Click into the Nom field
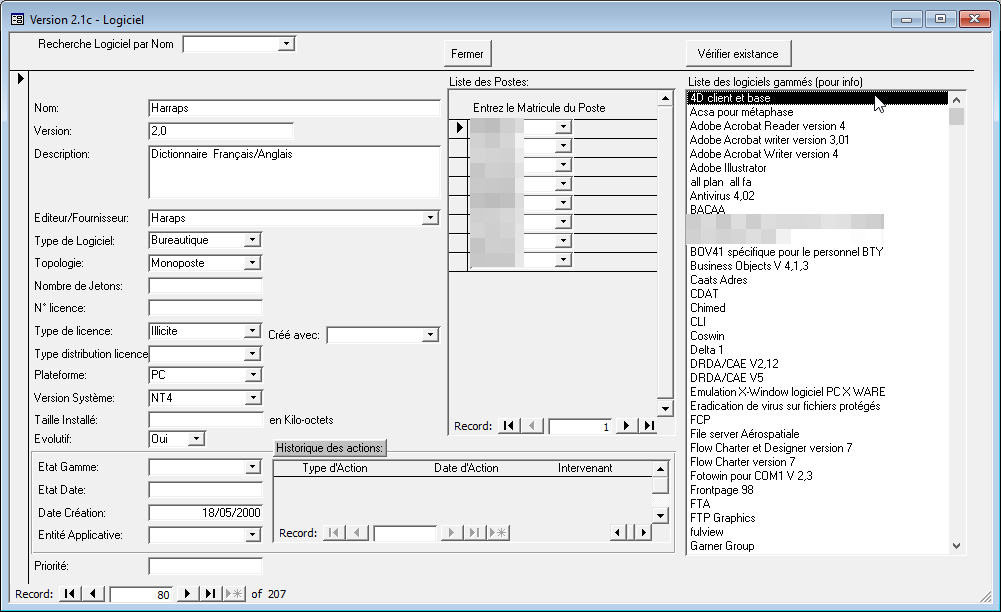The height and width of the screenshot is (612, 1001). (294, 108)
